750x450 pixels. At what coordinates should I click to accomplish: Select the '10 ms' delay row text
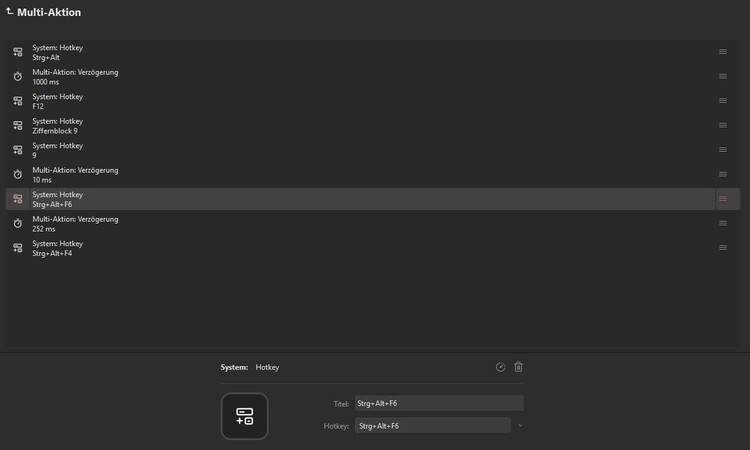coord(42,180)
